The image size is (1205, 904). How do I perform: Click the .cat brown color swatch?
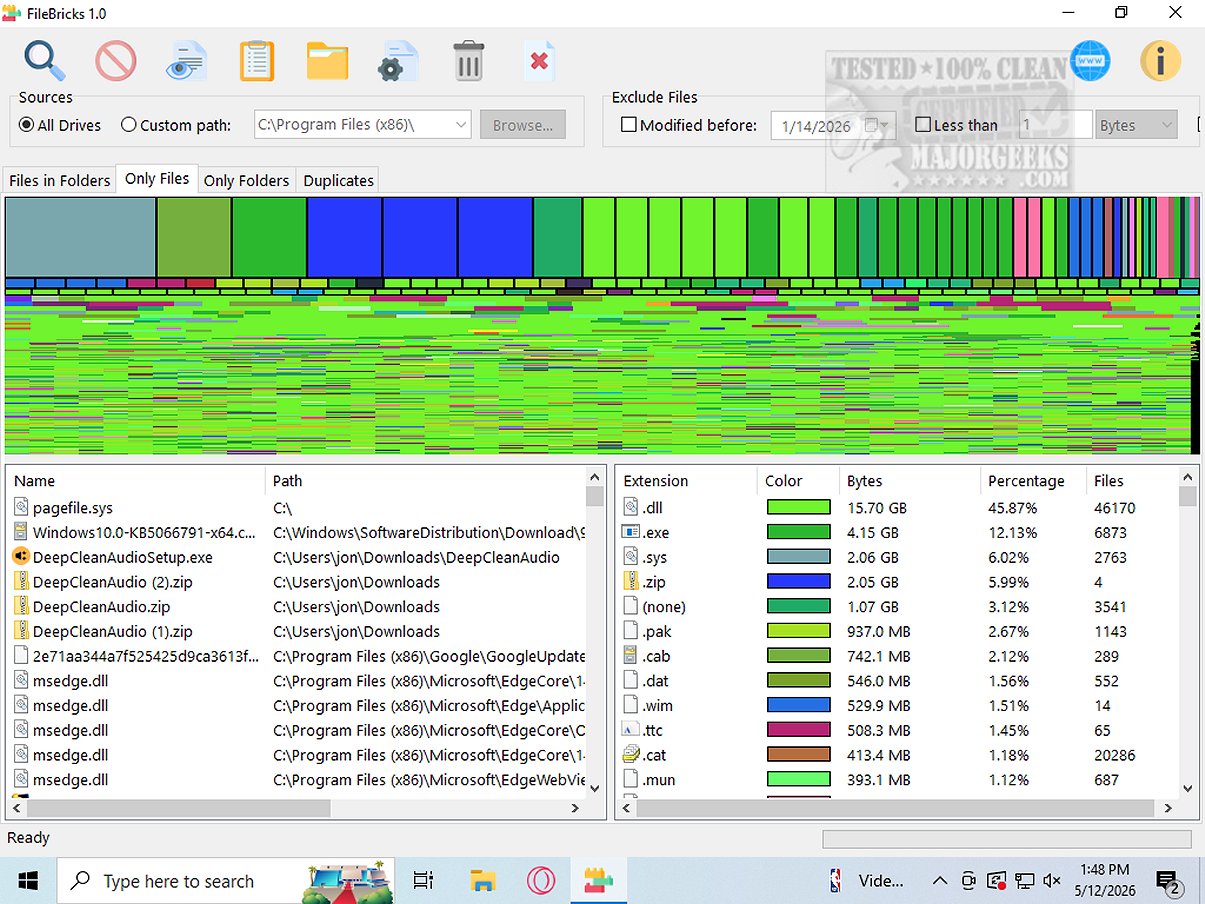point(798,755)
